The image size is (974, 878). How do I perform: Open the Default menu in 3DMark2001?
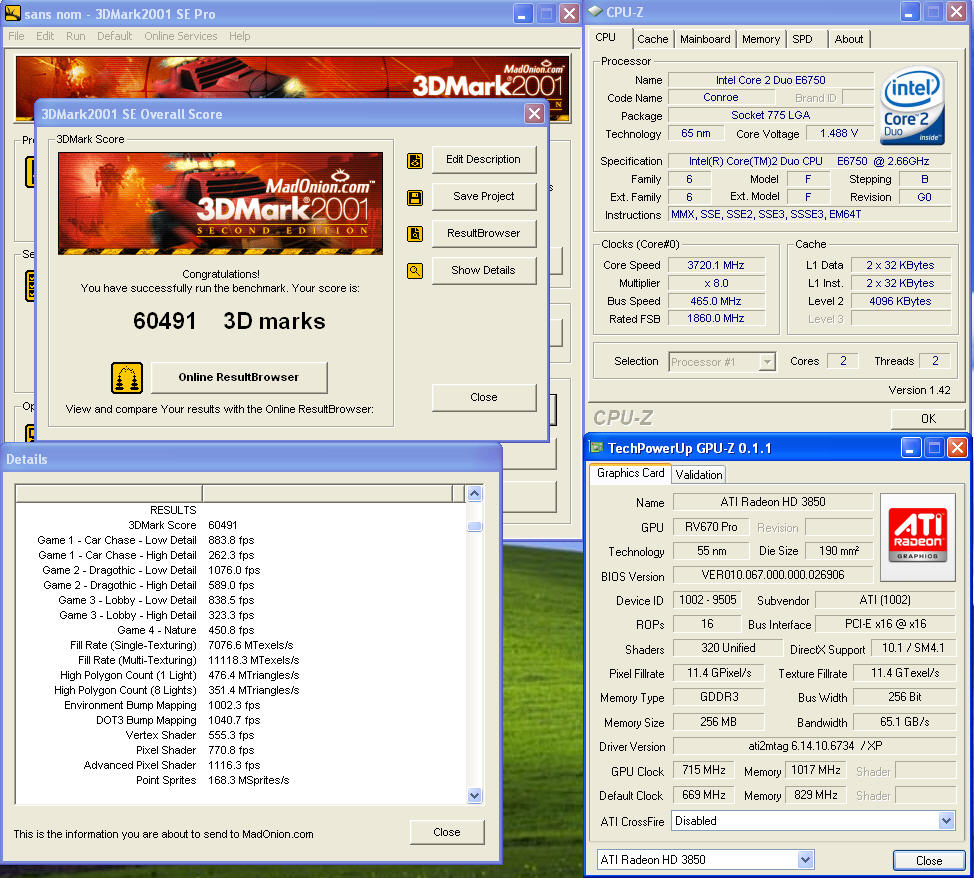pos(114,36)
